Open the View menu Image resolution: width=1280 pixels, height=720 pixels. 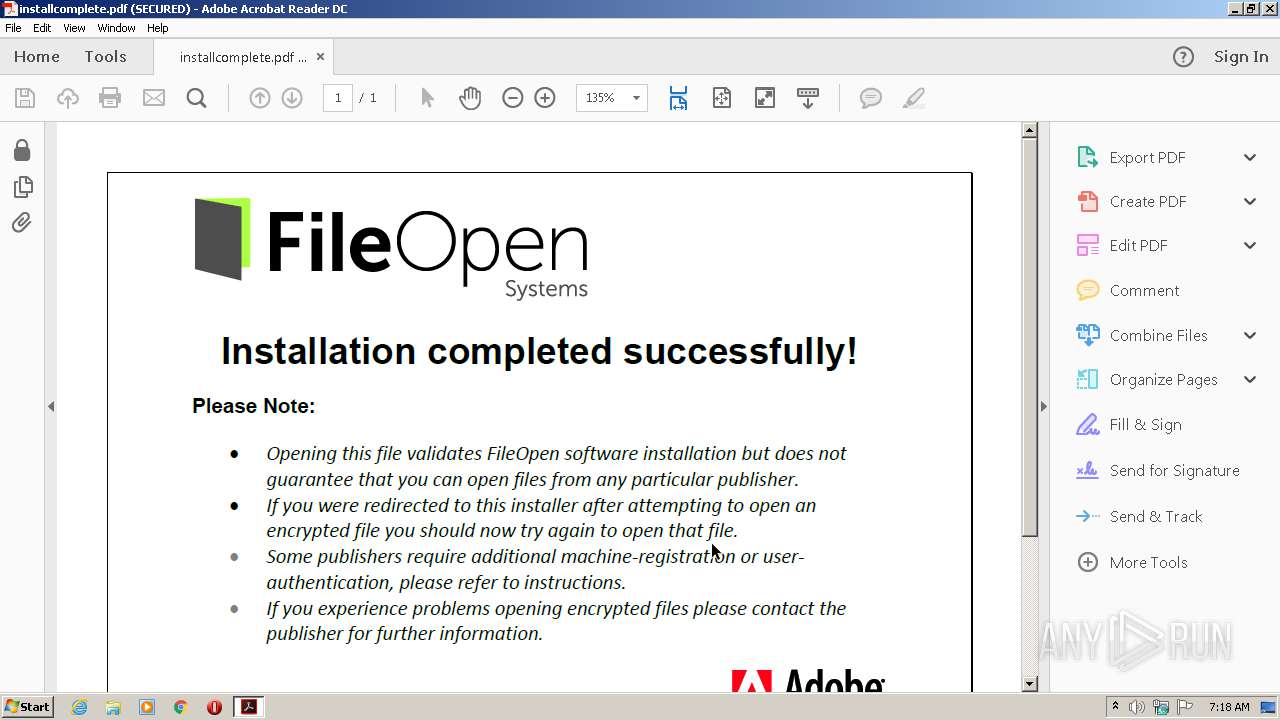(x=74, y=28)
